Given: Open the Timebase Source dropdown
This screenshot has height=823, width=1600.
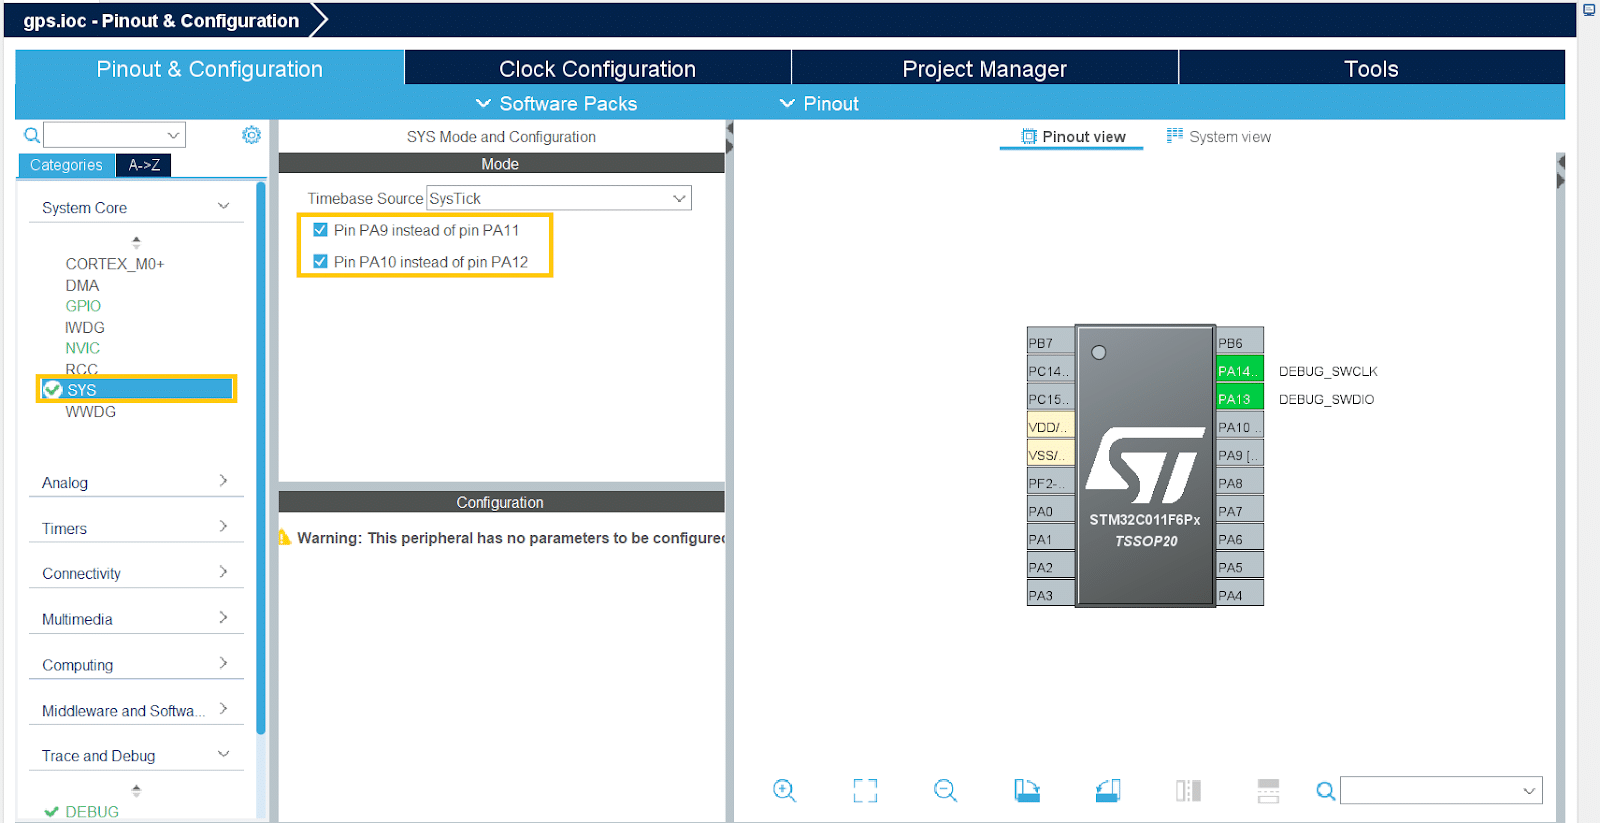Looking at the screenshot, I should [558, 199].
